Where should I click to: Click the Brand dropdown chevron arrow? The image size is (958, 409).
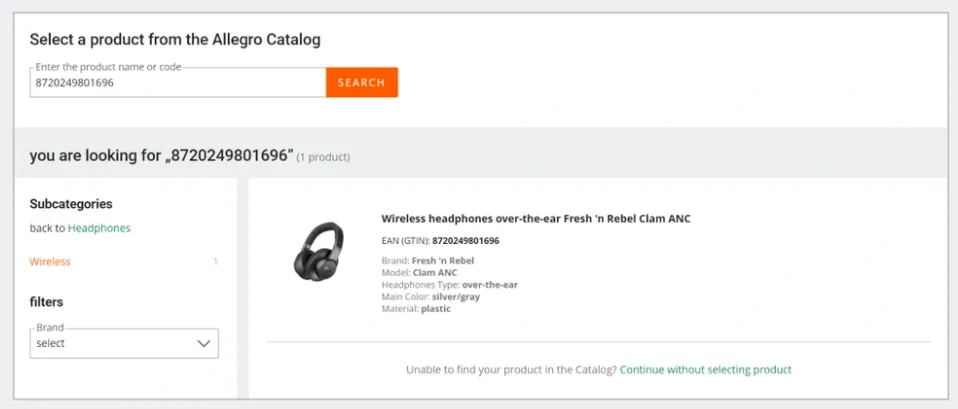coord(204,343)
